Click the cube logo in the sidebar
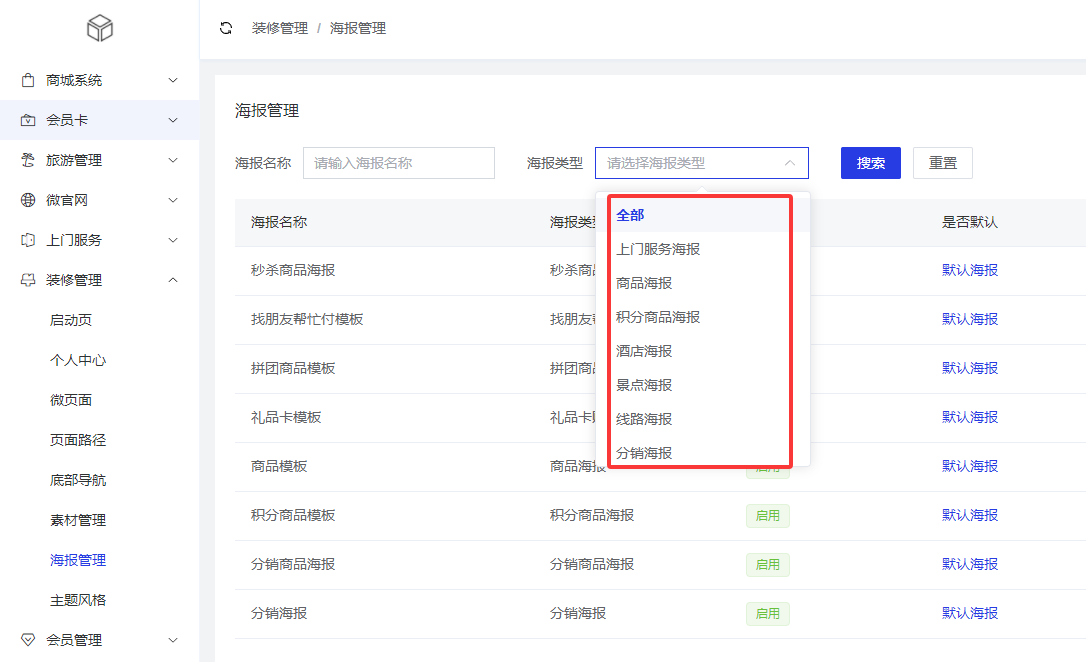The image size is (1090, 662). pos(100,29)
